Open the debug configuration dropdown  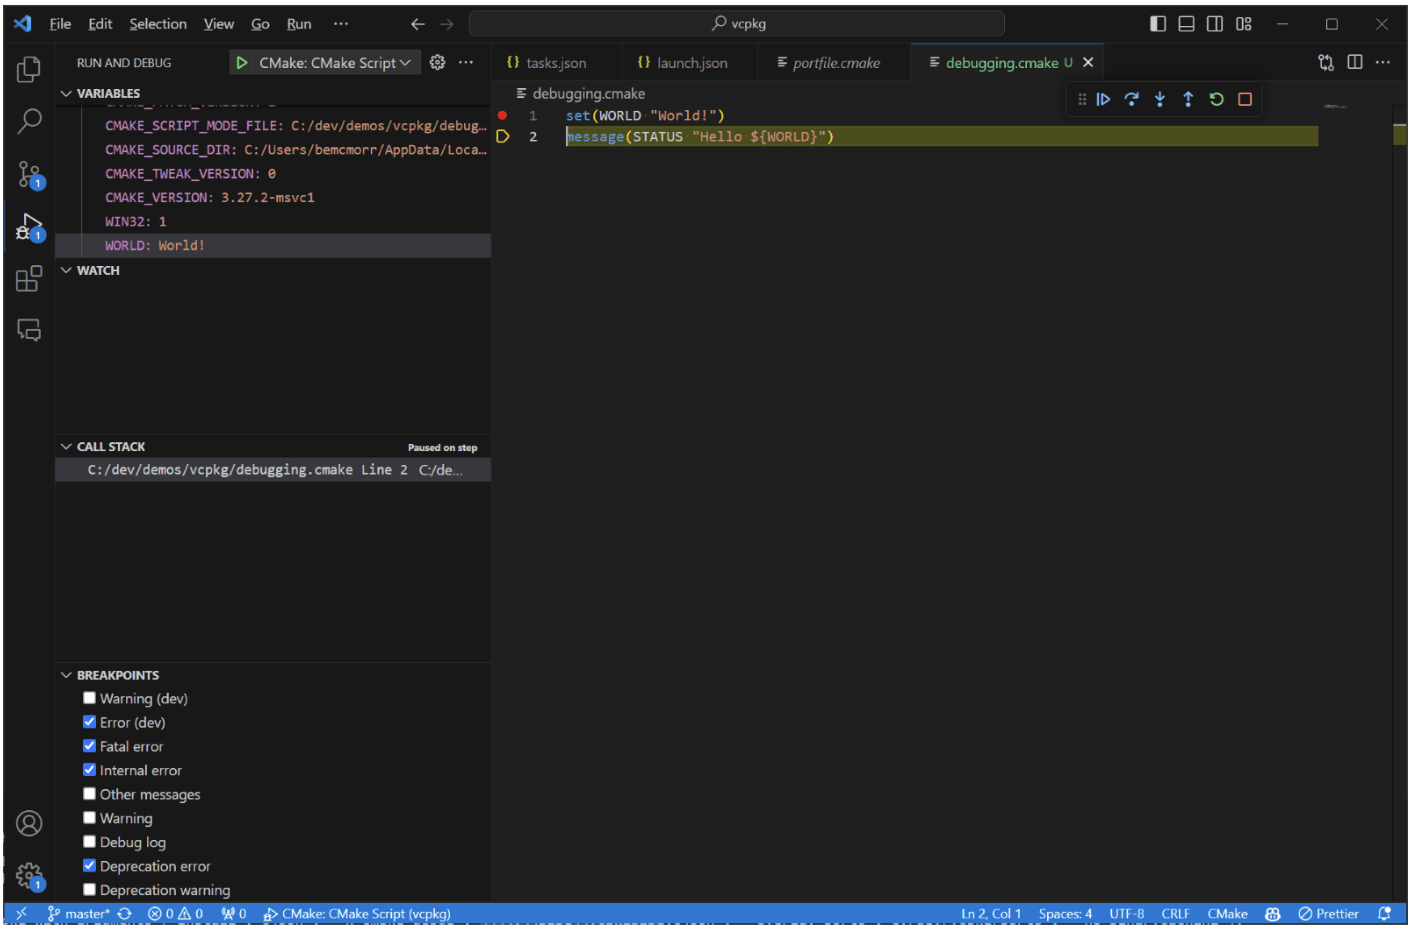tap(405, 61)
